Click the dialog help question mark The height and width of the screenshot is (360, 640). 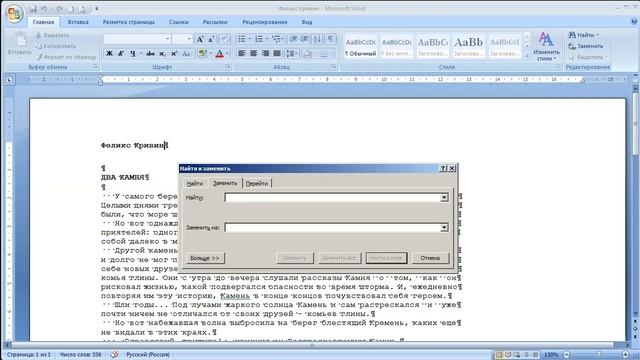[443, 168]
